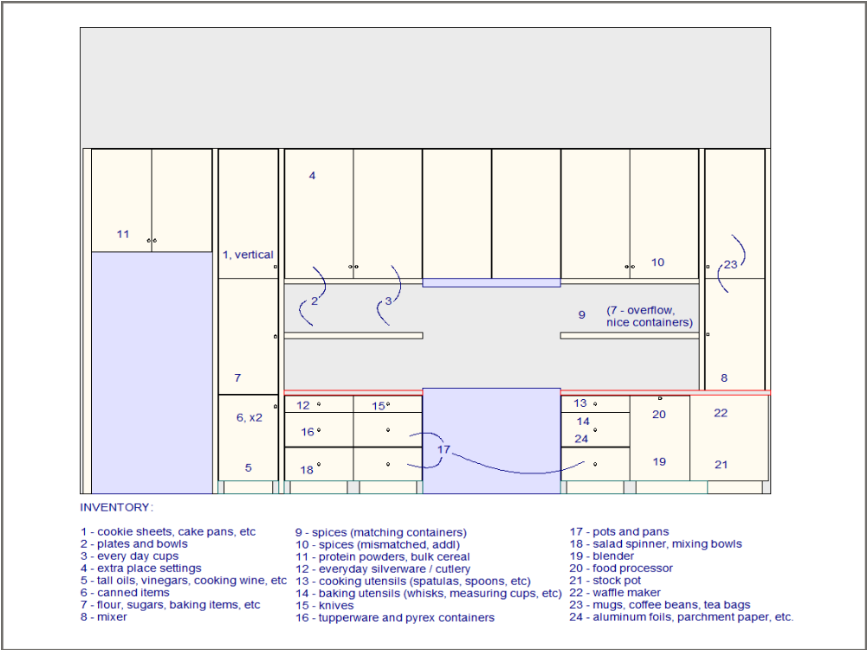Click cabinet 20 for the food processor
This screenshot has width=867, height=651.
659,415
